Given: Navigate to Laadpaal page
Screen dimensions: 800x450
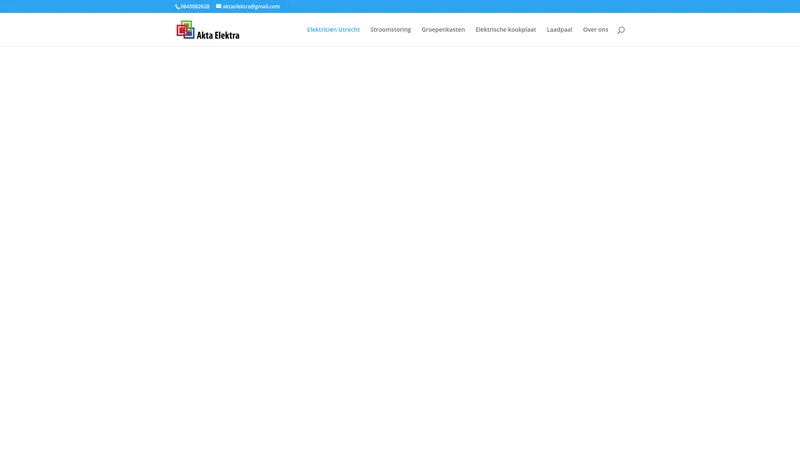Looking at the screenshot, I should tap(559, 30).
